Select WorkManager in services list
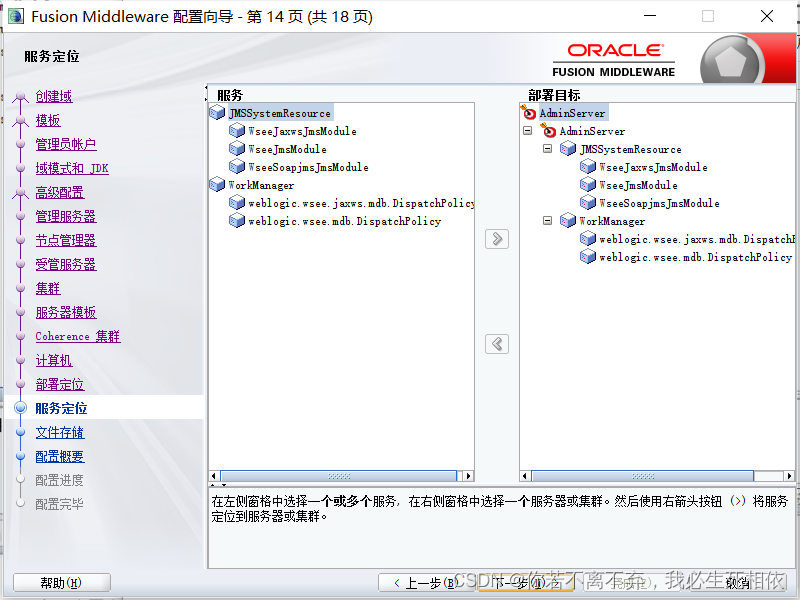The width and height of the screenshot is (800, 600). click(x=261, y=185)
